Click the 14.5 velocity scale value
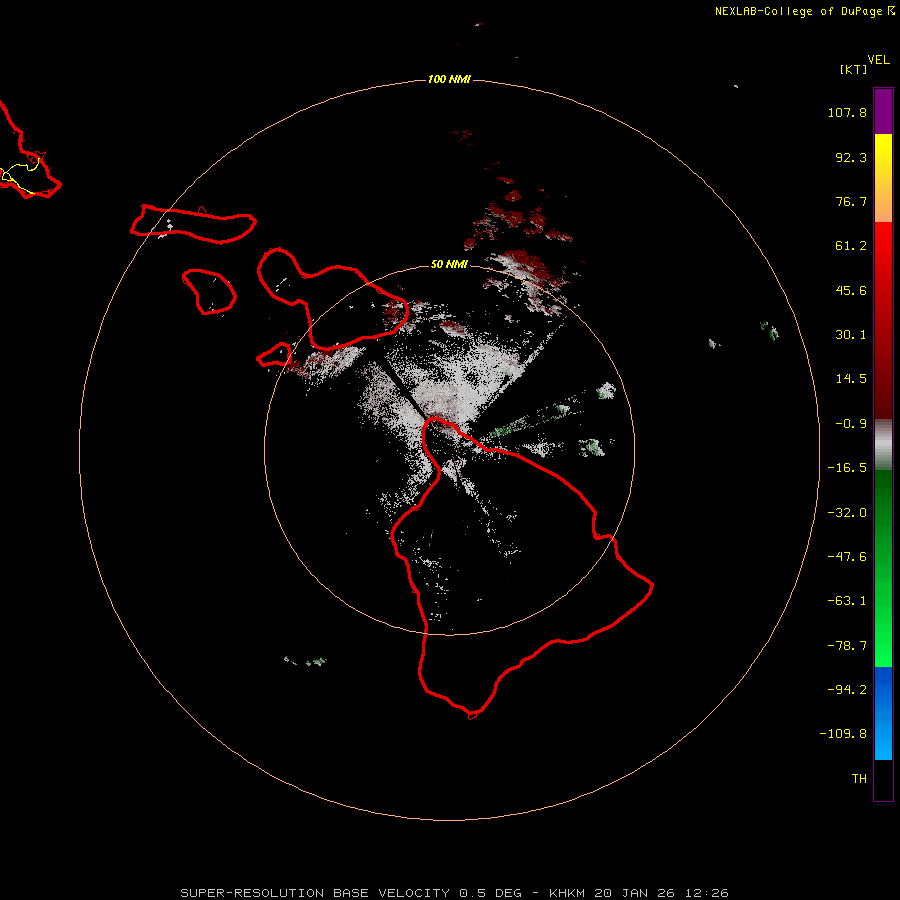 point(851,379)
